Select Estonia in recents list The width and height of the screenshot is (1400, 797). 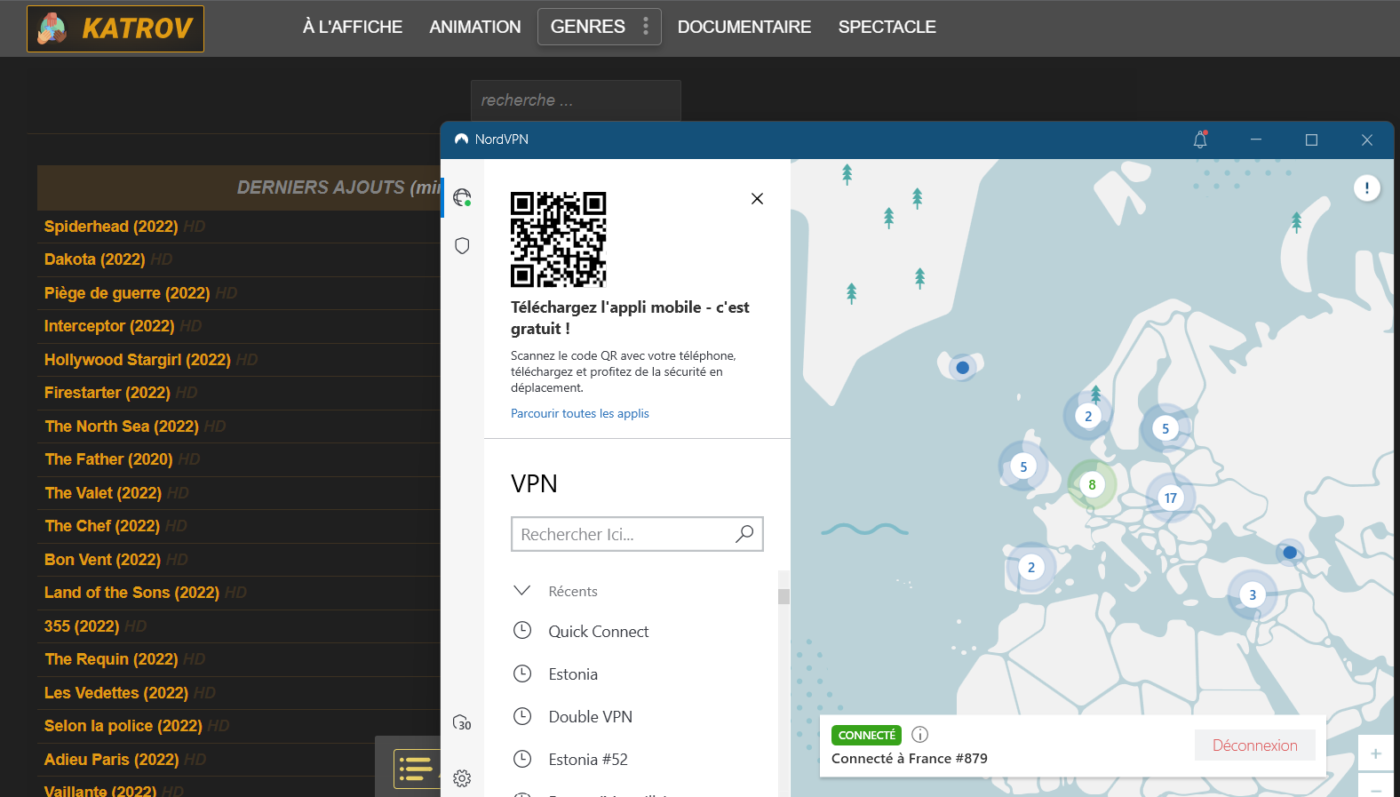[573, 674]
